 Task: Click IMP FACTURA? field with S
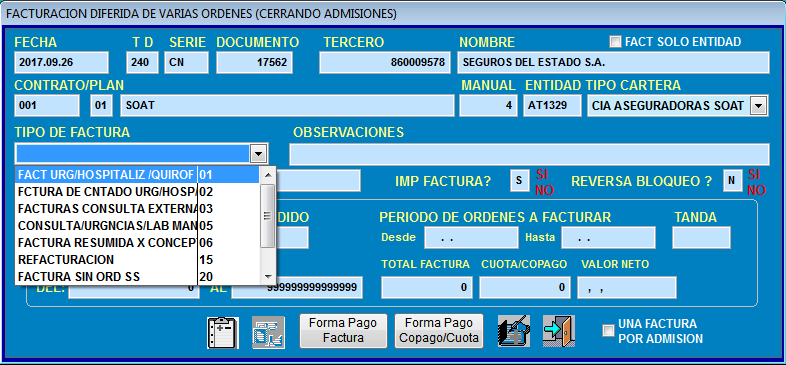coord(520,180)
